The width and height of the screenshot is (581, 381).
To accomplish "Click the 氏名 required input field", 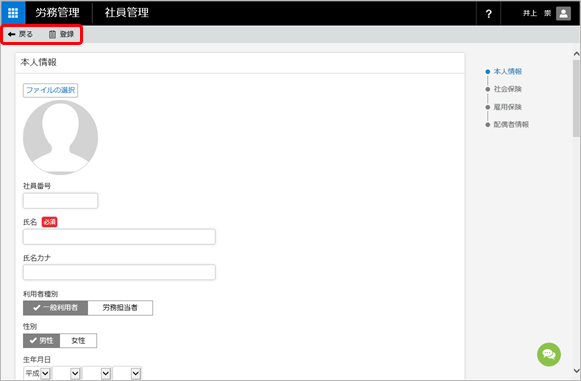I will (119, 237).
